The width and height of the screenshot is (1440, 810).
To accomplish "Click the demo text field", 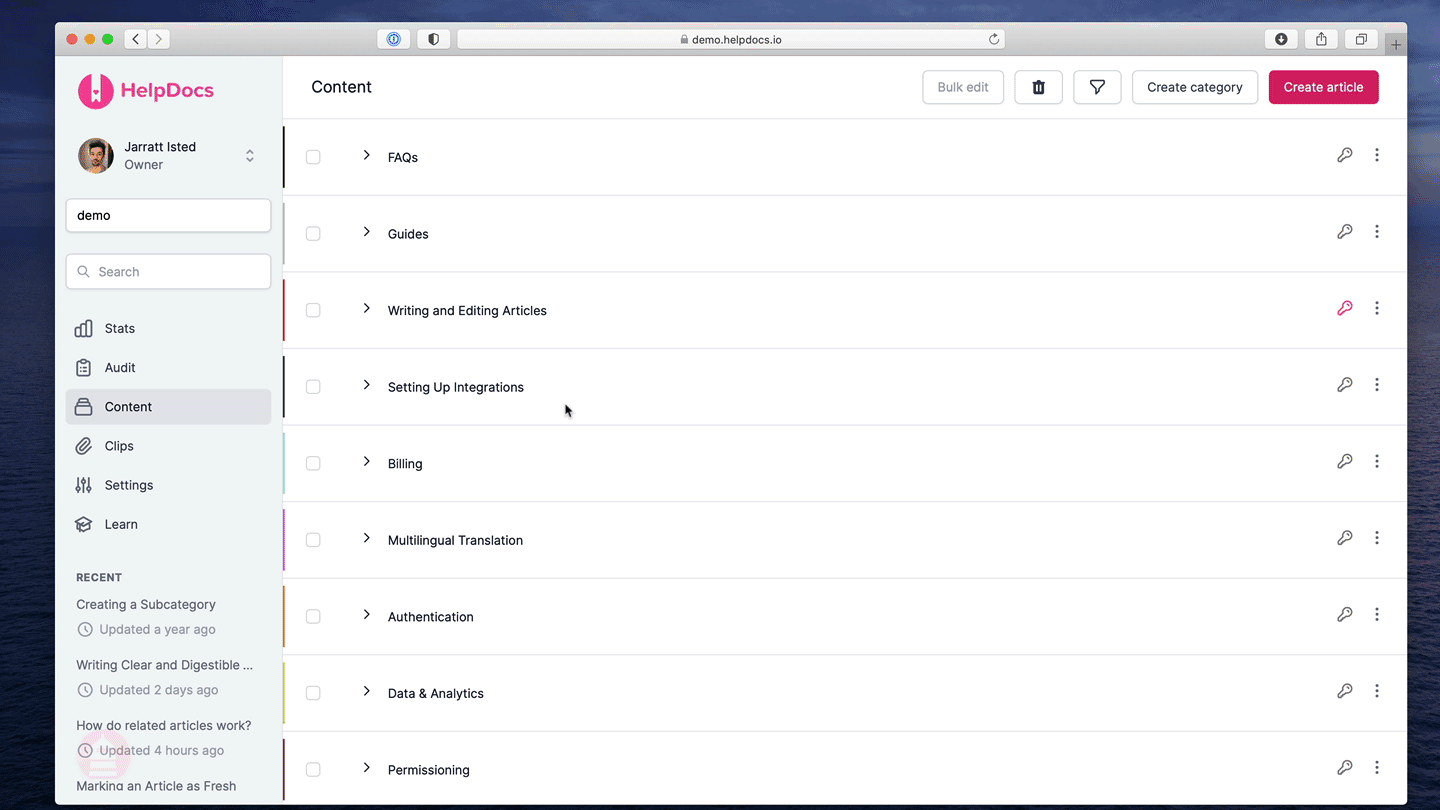I will [x=168, y=215].
